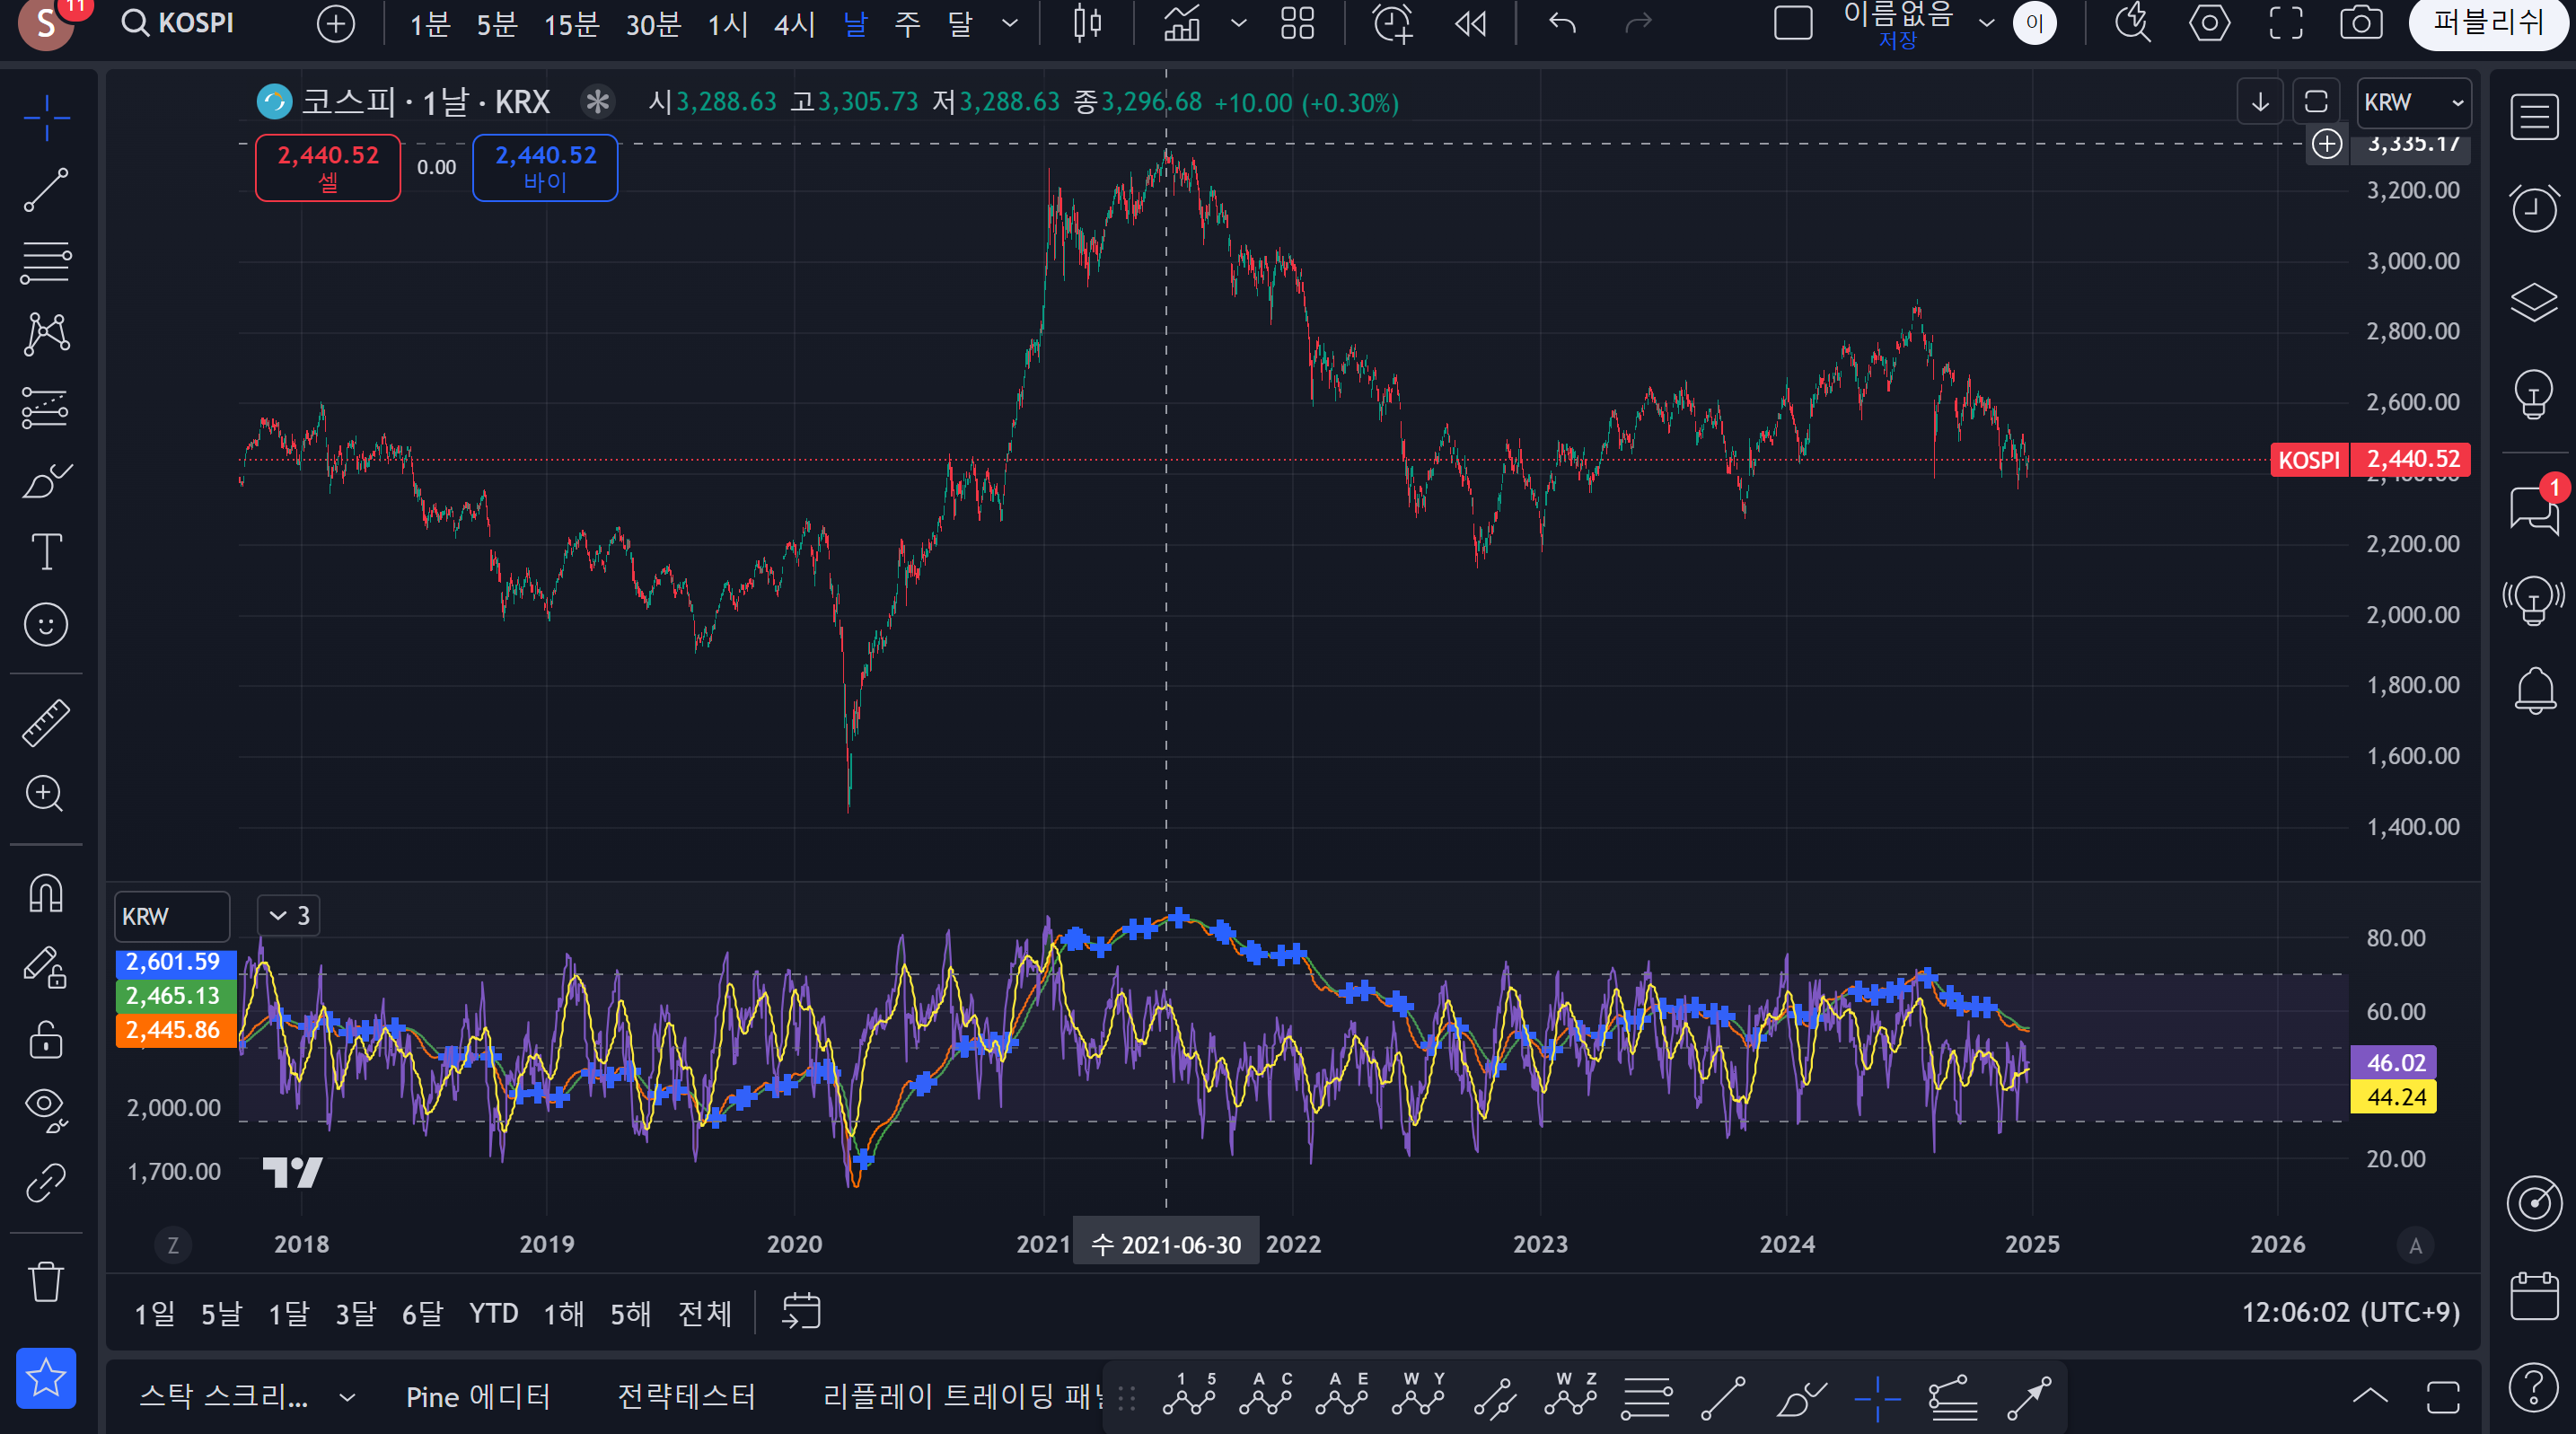Select the 5해 time range

[x=630, y=1313]
